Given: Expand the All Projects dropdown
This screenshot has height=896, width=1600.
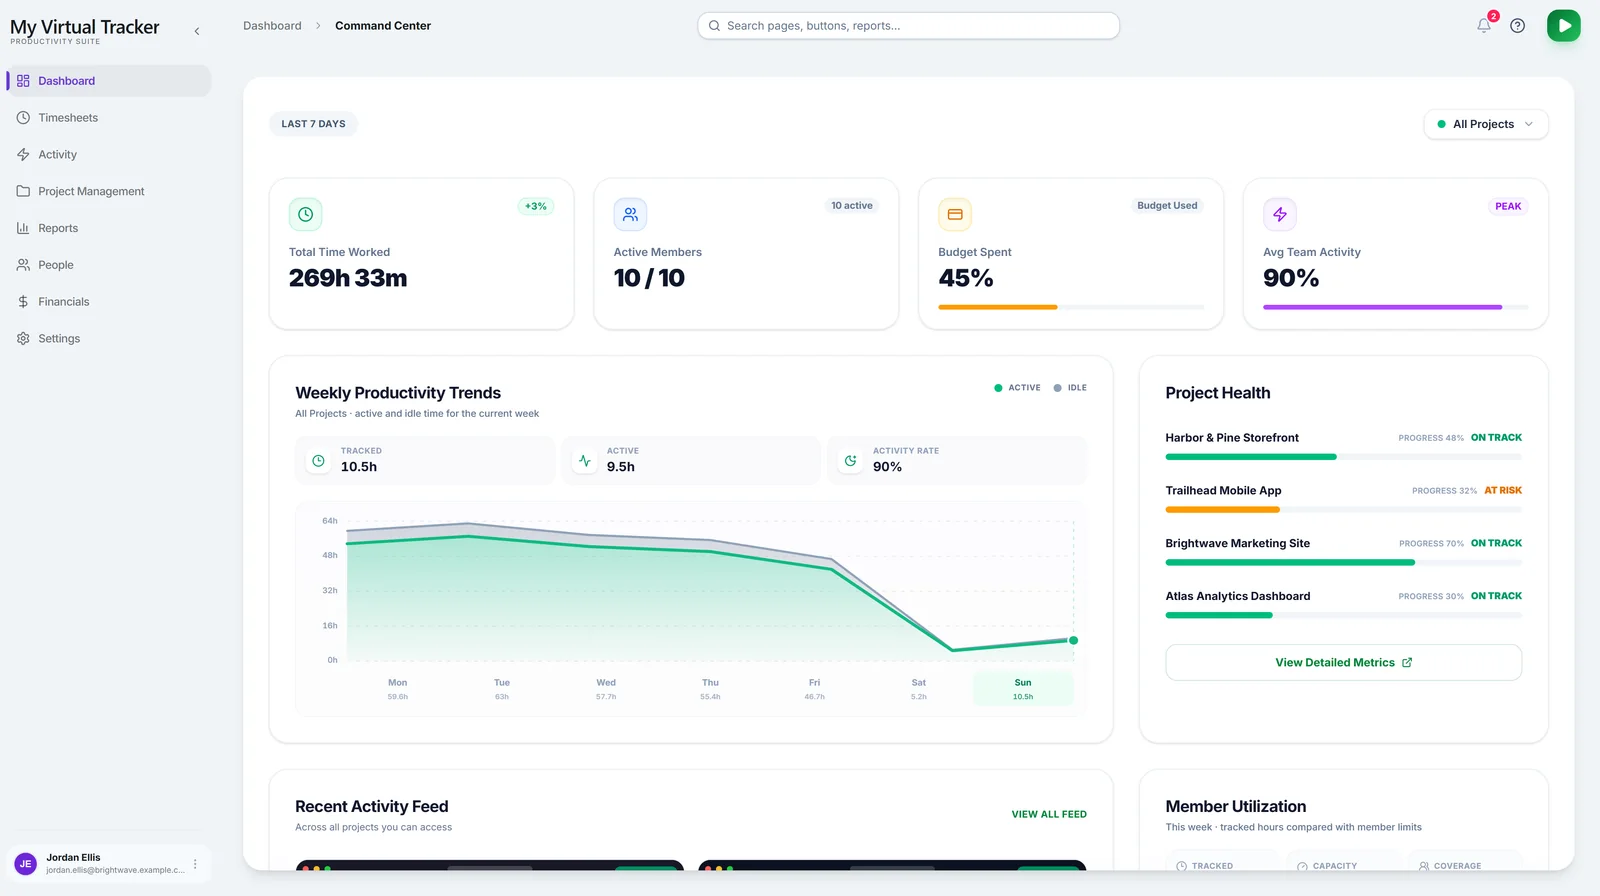Looking at the screenshot, I should click(1486, 124).
